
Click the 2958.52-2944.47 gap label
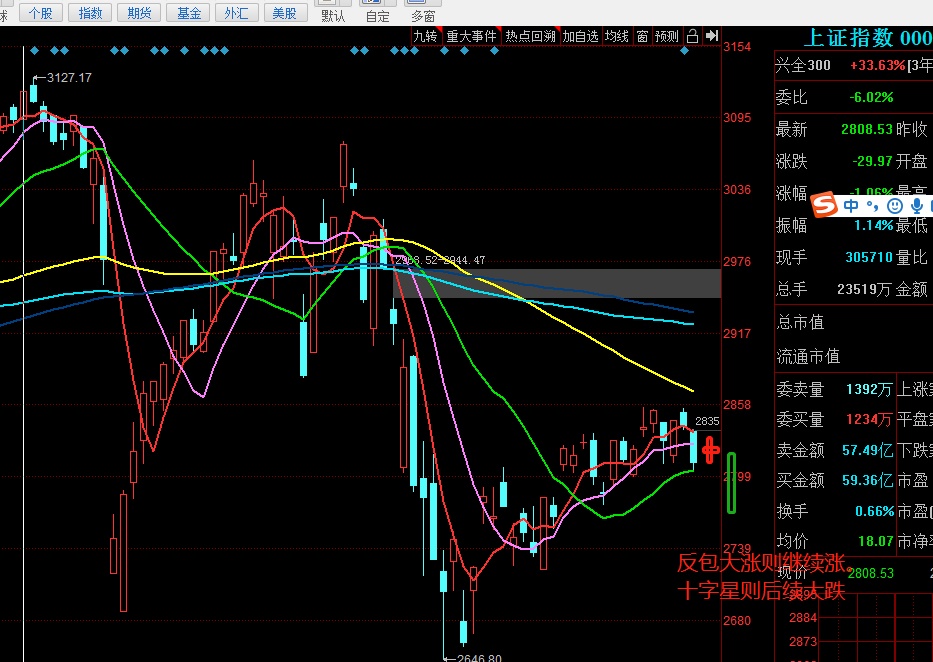point(440,260)
